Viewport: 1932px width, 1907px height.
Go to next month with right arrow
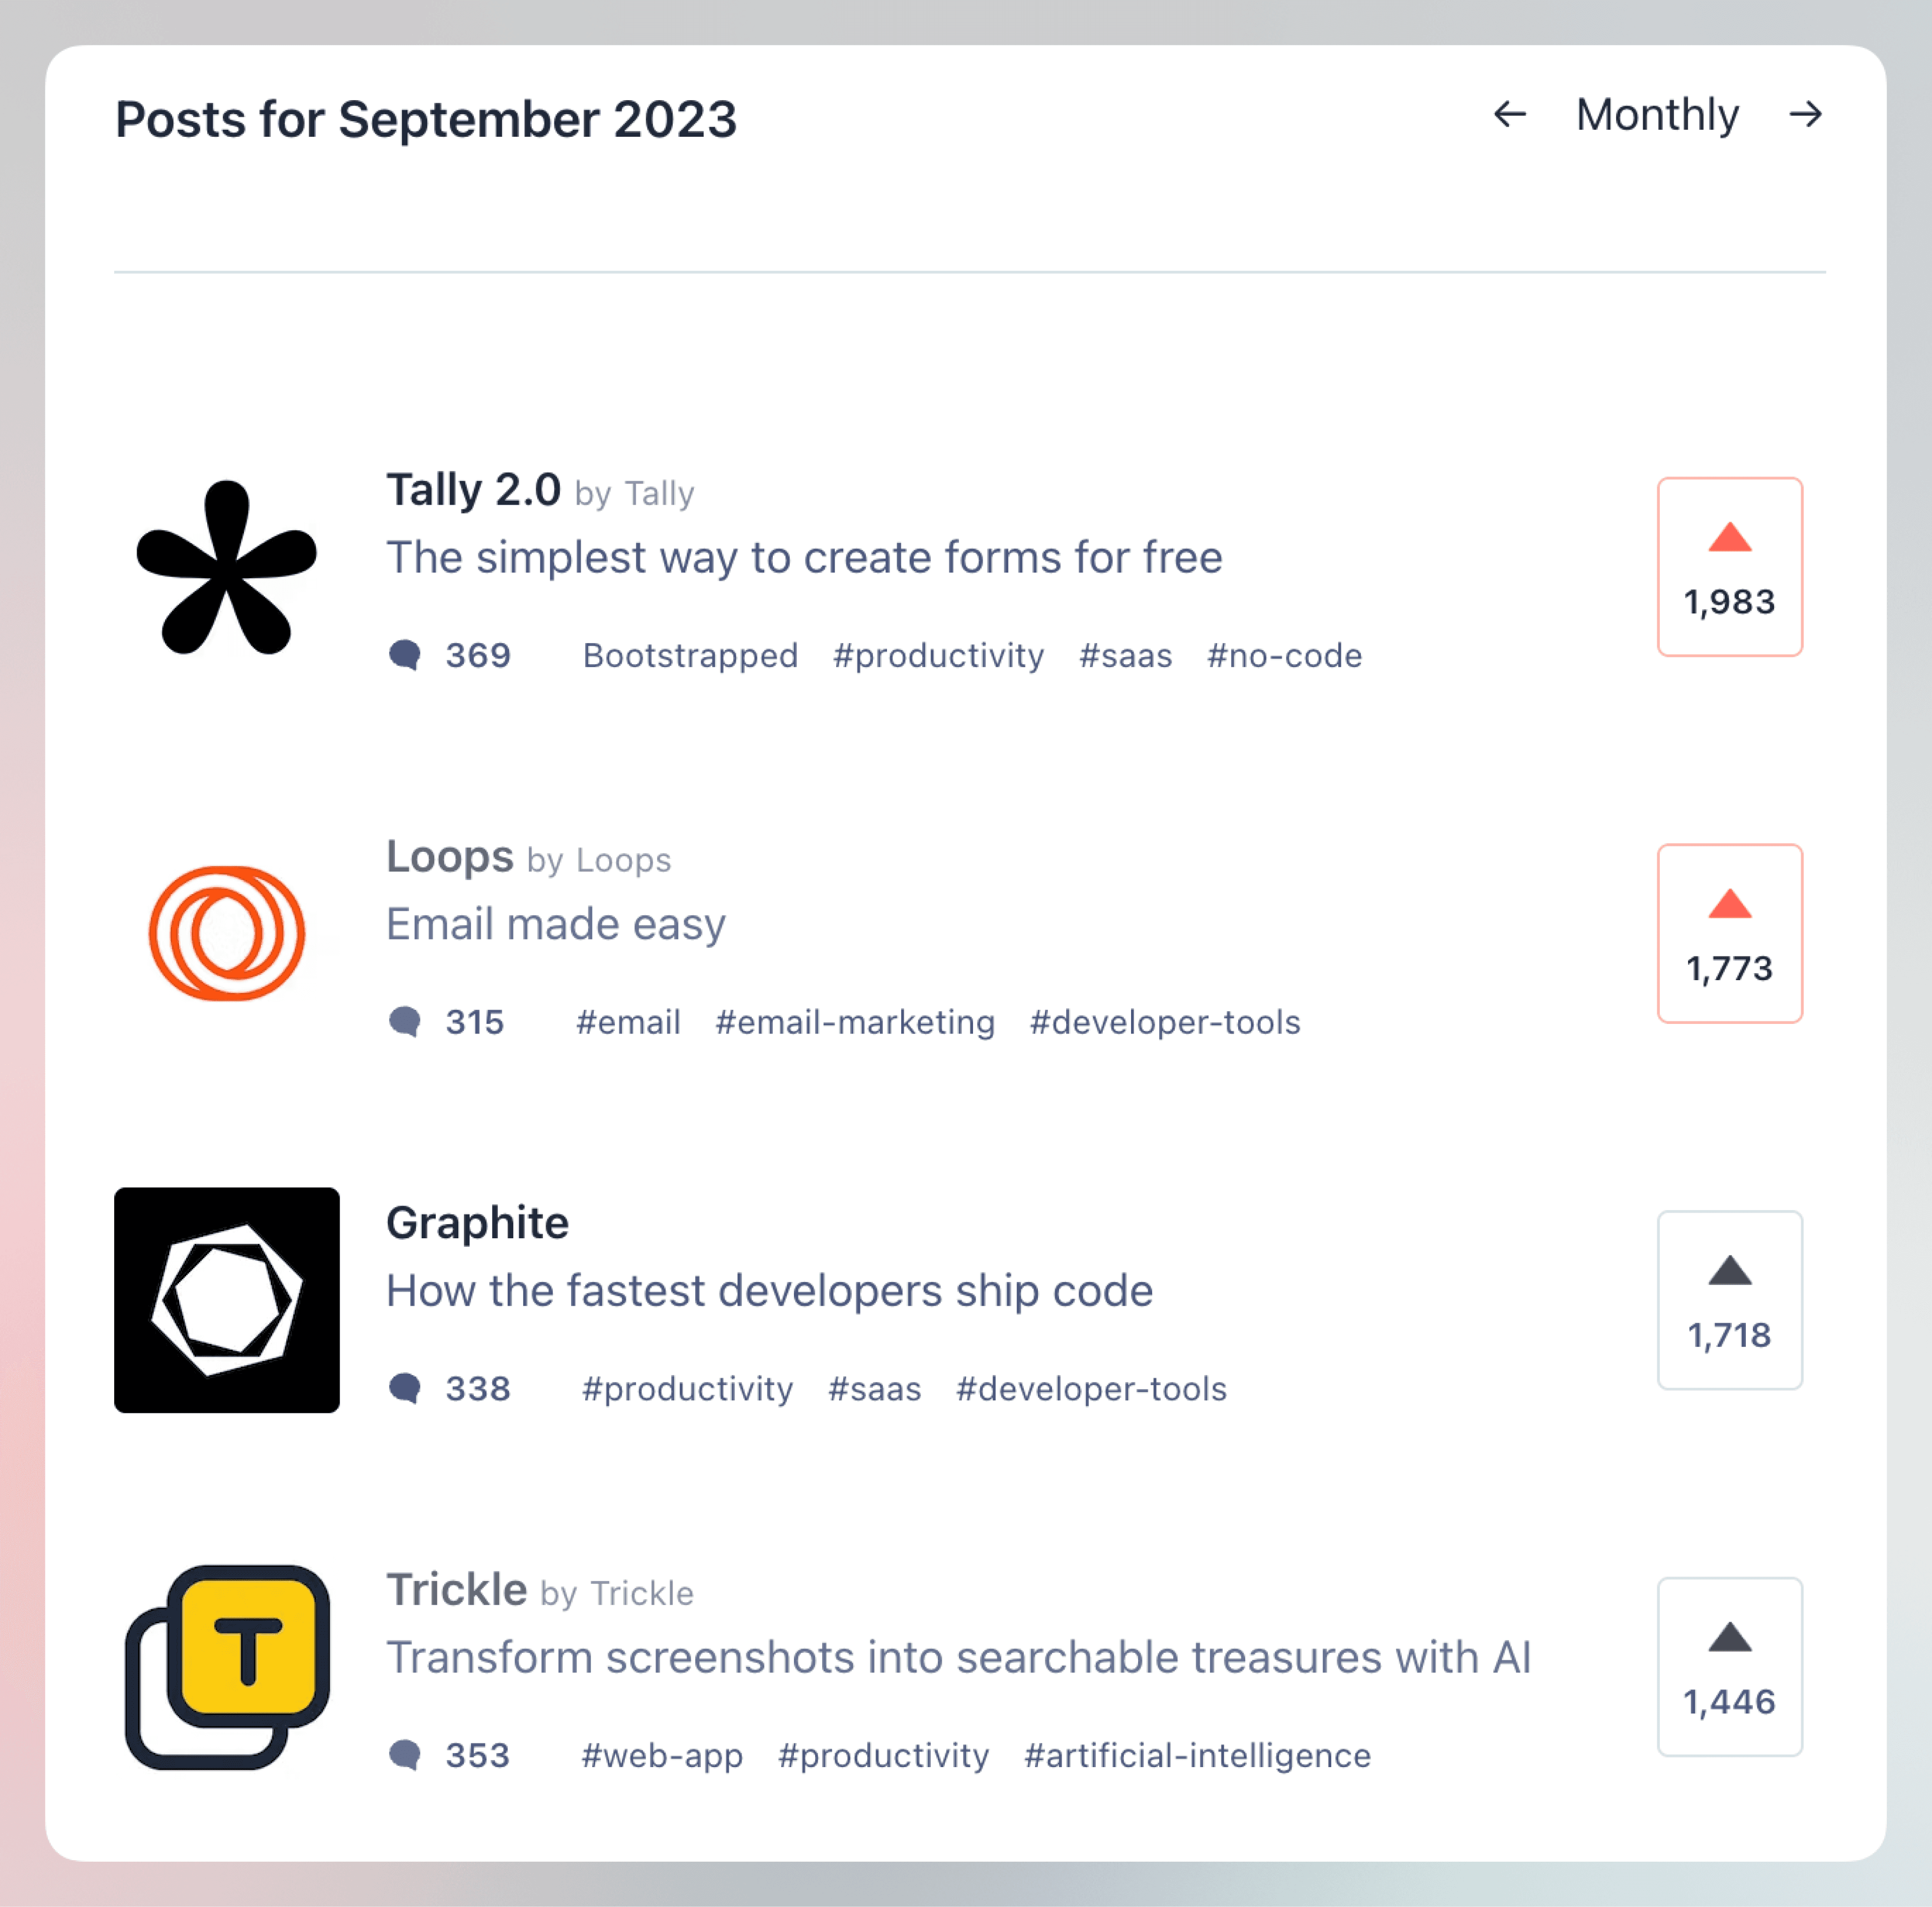click(x=1805, y=114)
